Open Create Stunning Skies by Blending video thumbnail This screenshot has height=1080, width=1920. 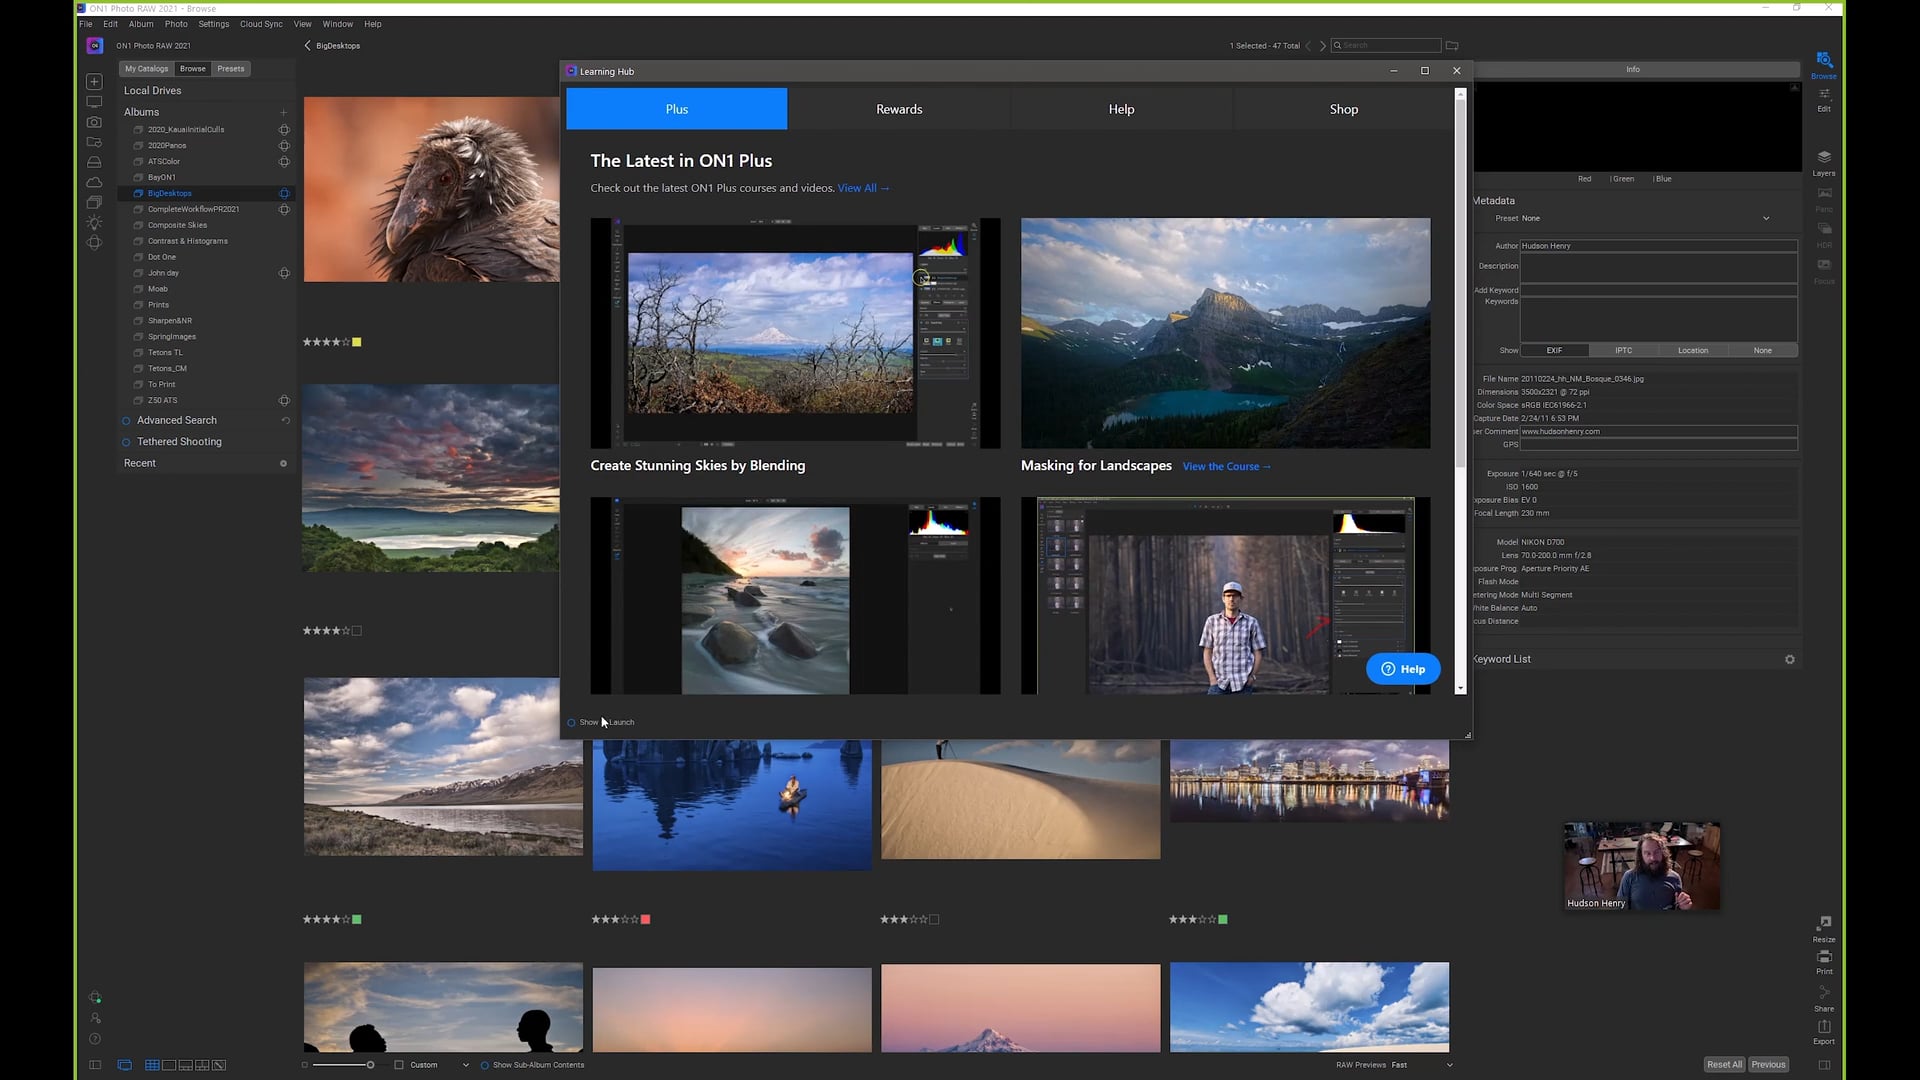(x=795, y=333)
